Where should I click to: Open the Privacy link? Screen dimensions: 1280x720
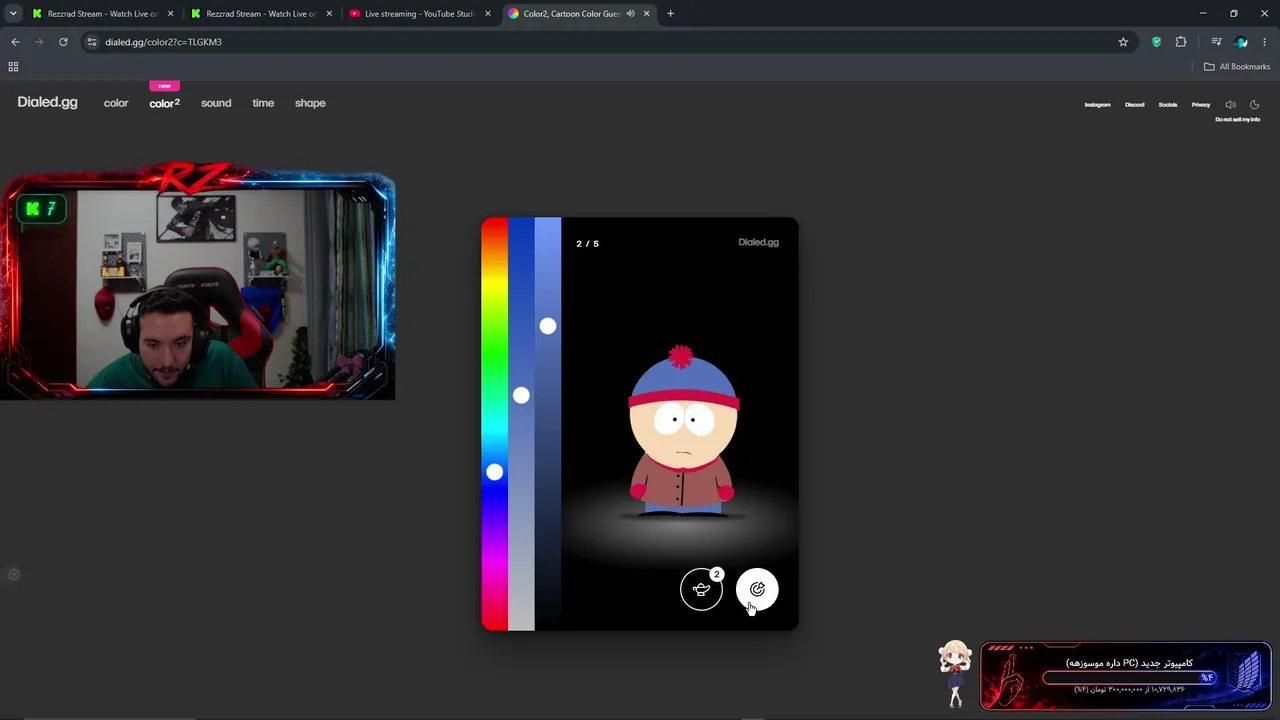click(x=1201, y=105)
